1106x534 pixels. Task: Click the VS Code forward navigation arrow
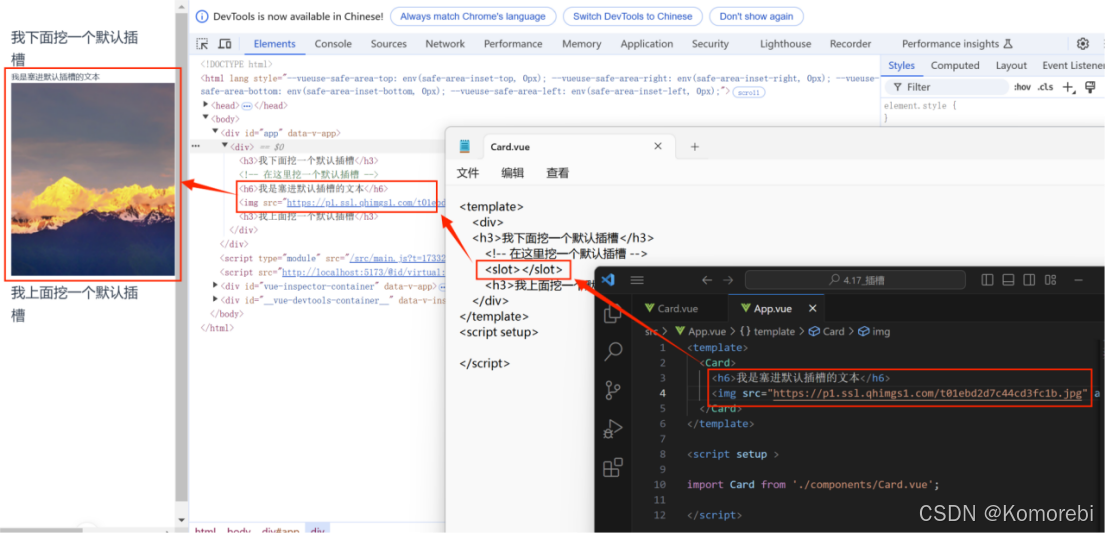[x=728, y=280]
